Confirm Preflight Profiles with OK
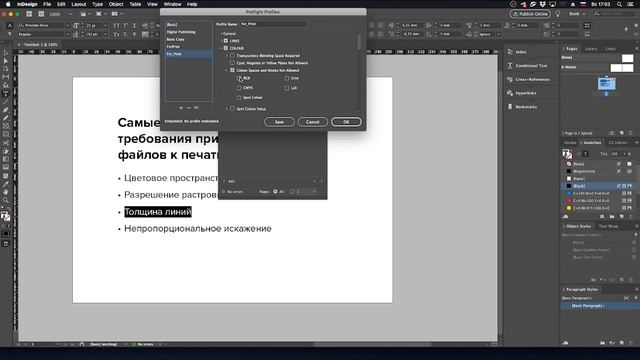 tap(346, 122)
